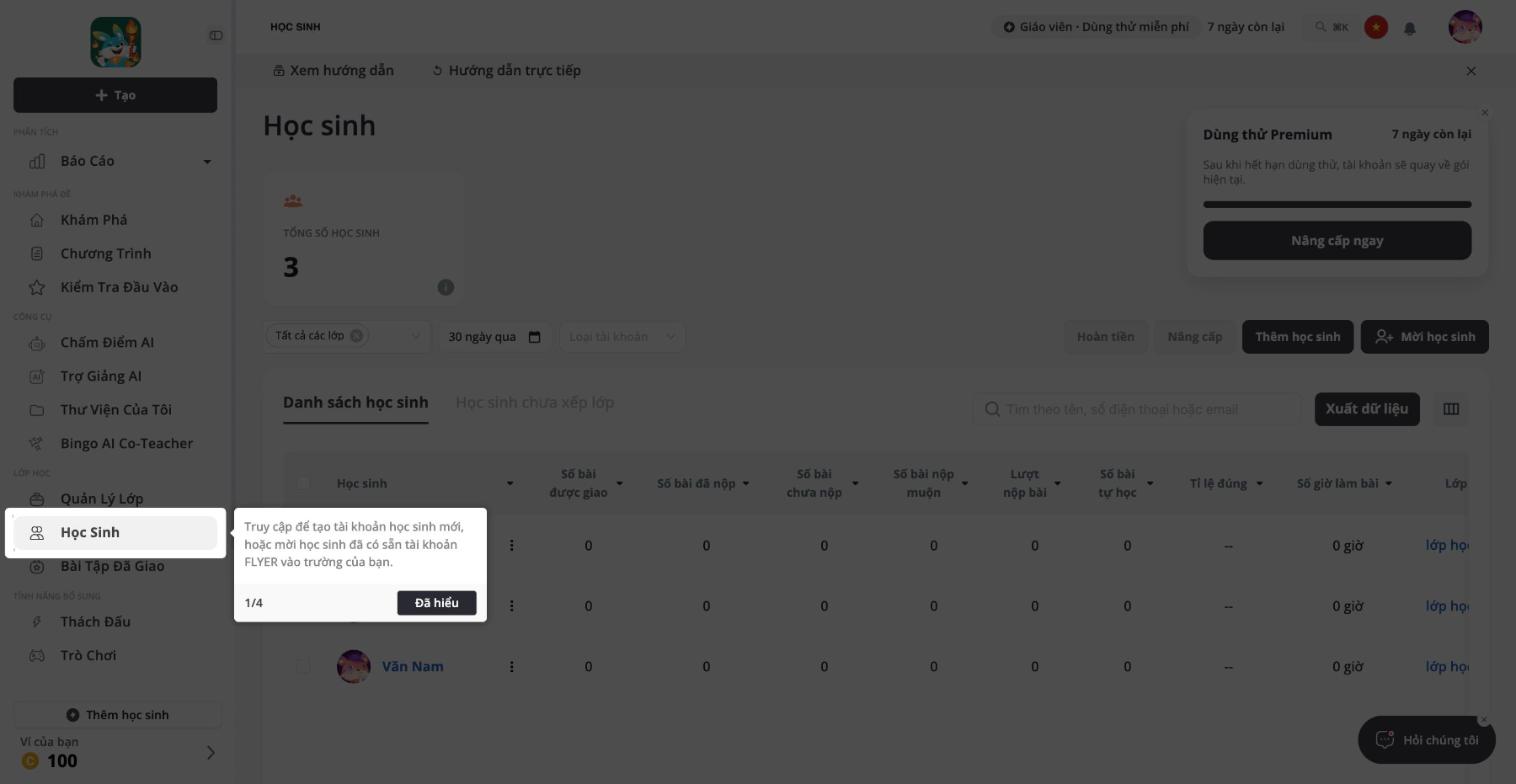1516x784 pixels.
Task: Select the checkbox for Văn Nam
Action: (303, 667)
